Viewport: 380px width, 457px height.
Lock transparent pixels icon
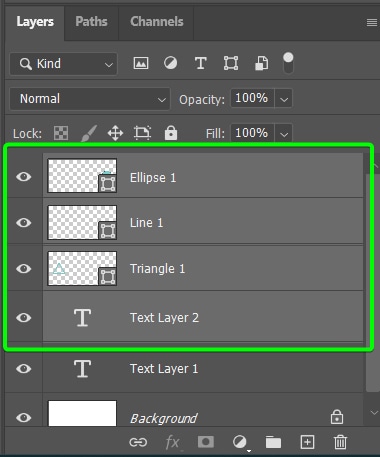(x=61, y=133)
